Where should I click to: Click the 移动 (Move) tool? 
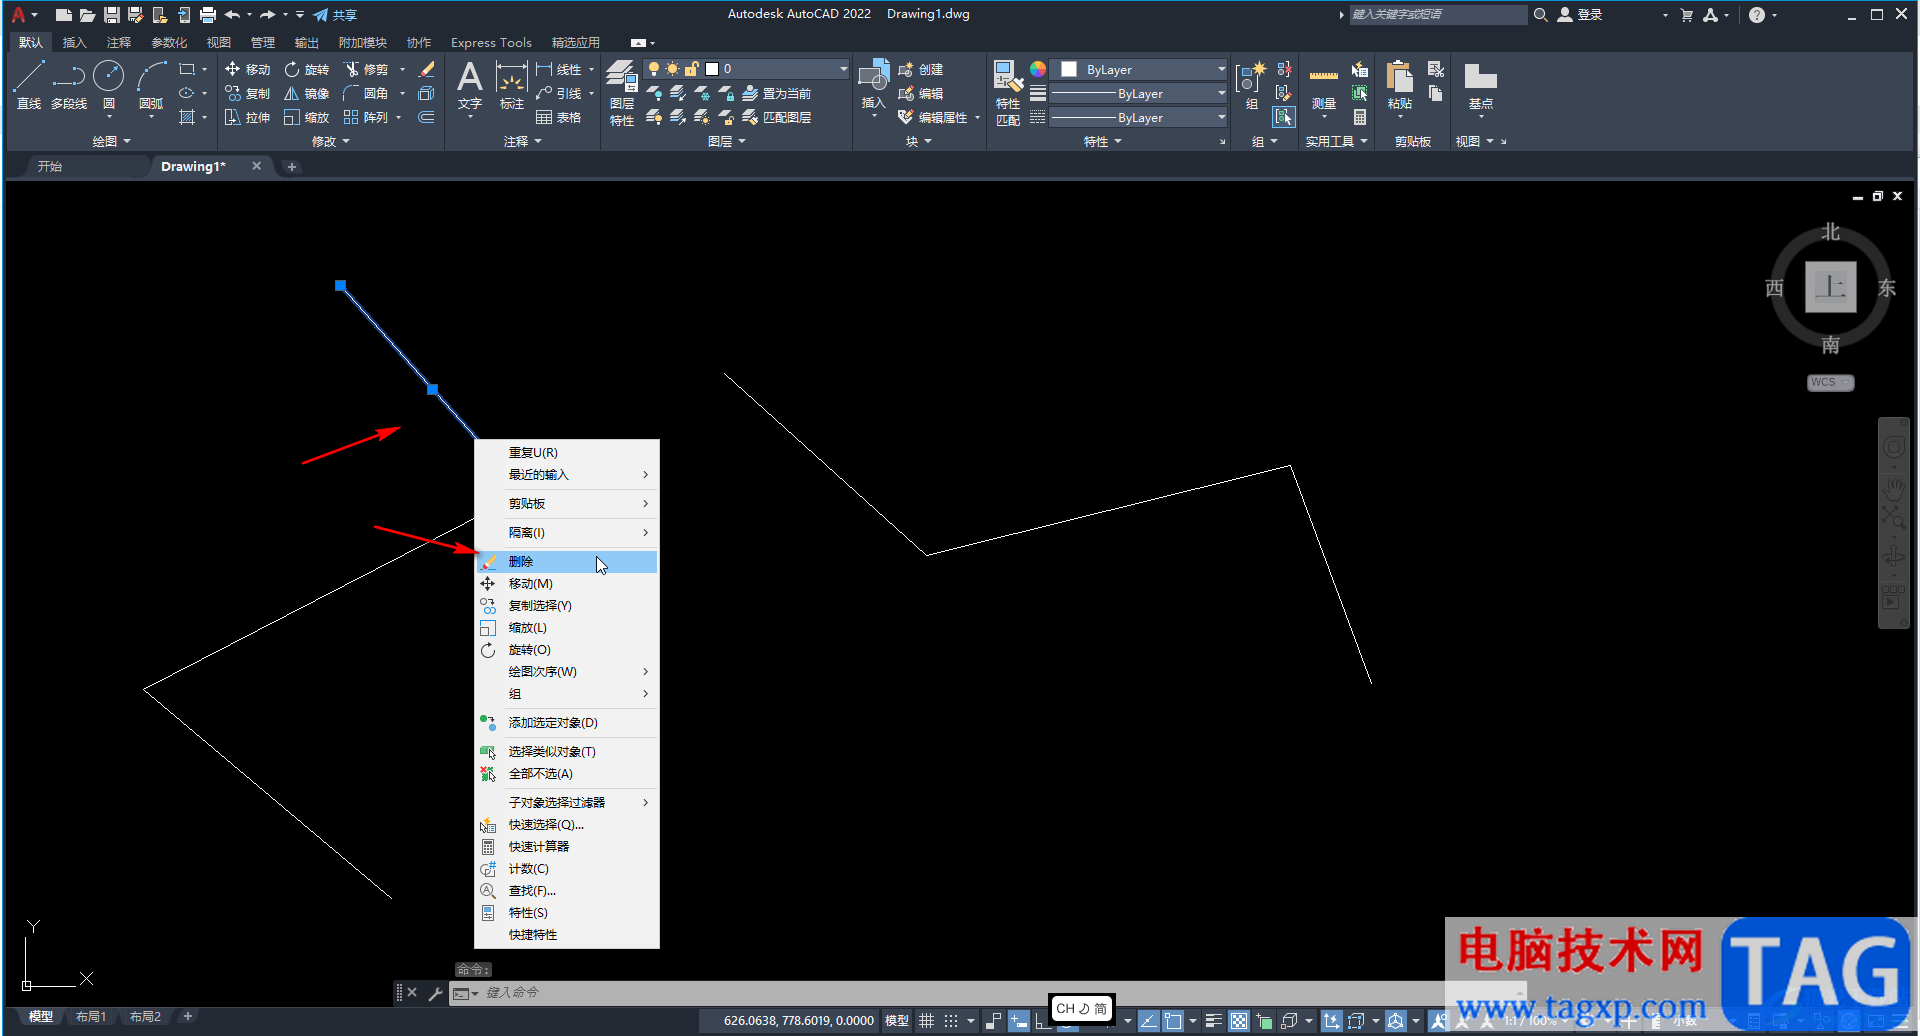(x=248, y=69)
